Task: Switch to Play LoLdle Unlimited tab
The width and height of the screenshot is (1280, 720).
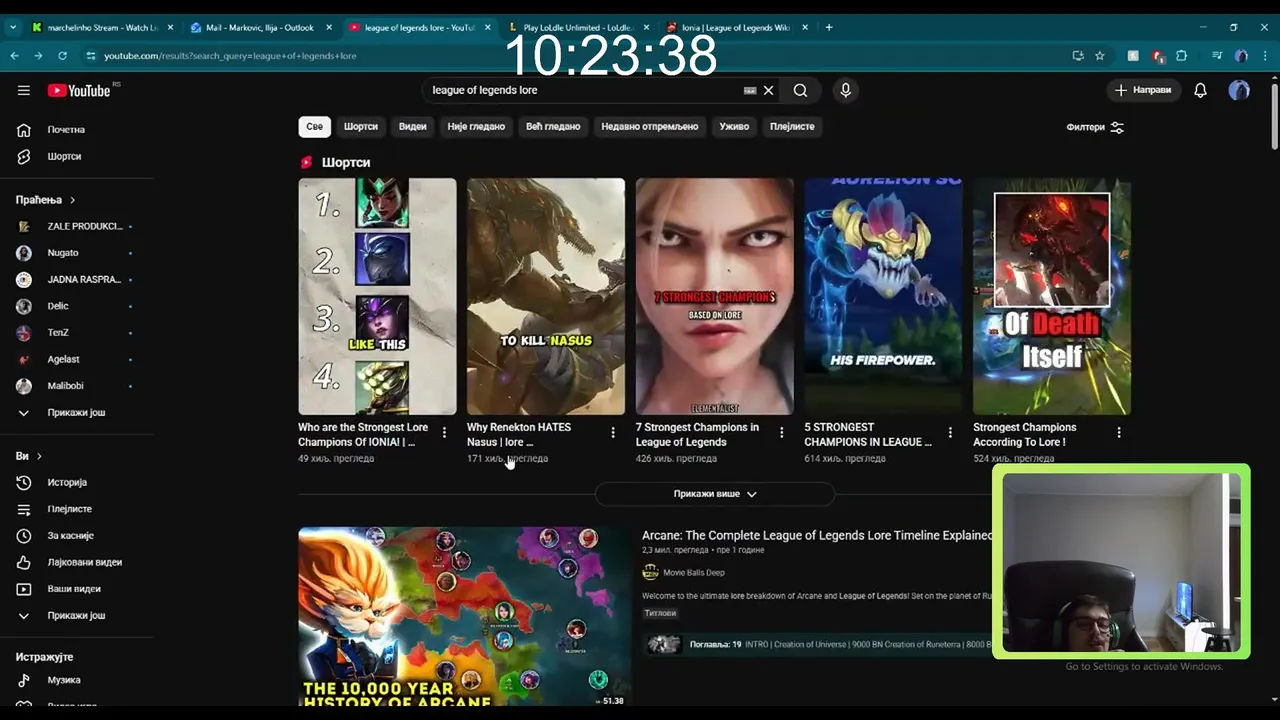Action: coord(577,28)
